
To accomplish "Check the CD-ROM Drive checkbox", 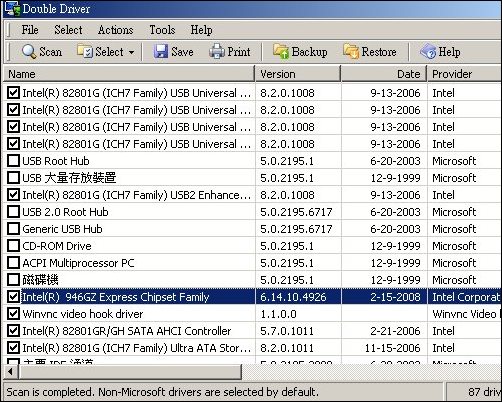I will [13, 246].
